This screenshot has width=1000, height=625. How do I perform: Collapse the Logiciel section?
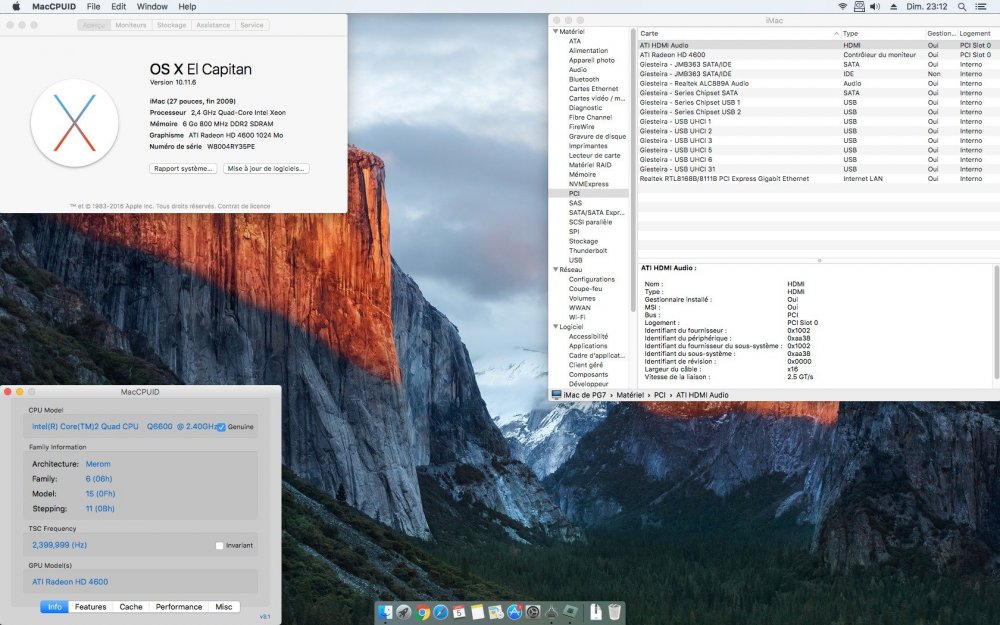coord(555,327)
